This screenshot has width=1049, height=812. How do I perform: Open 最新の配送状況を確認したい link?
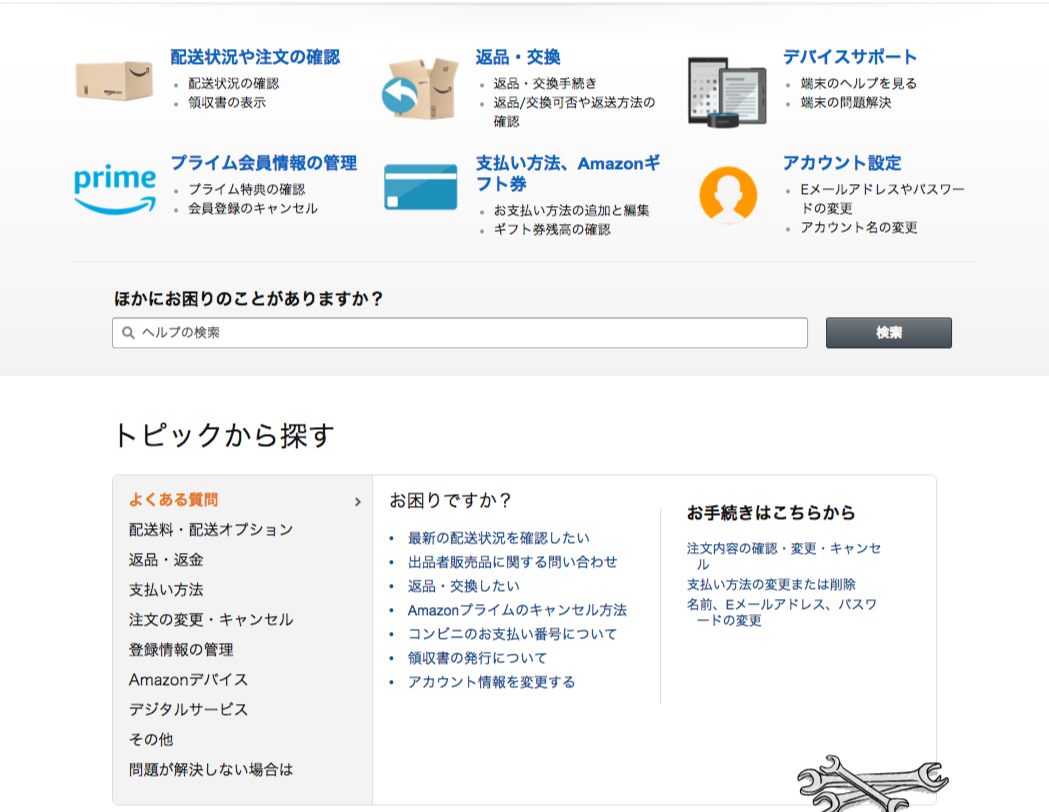point(499,538)
